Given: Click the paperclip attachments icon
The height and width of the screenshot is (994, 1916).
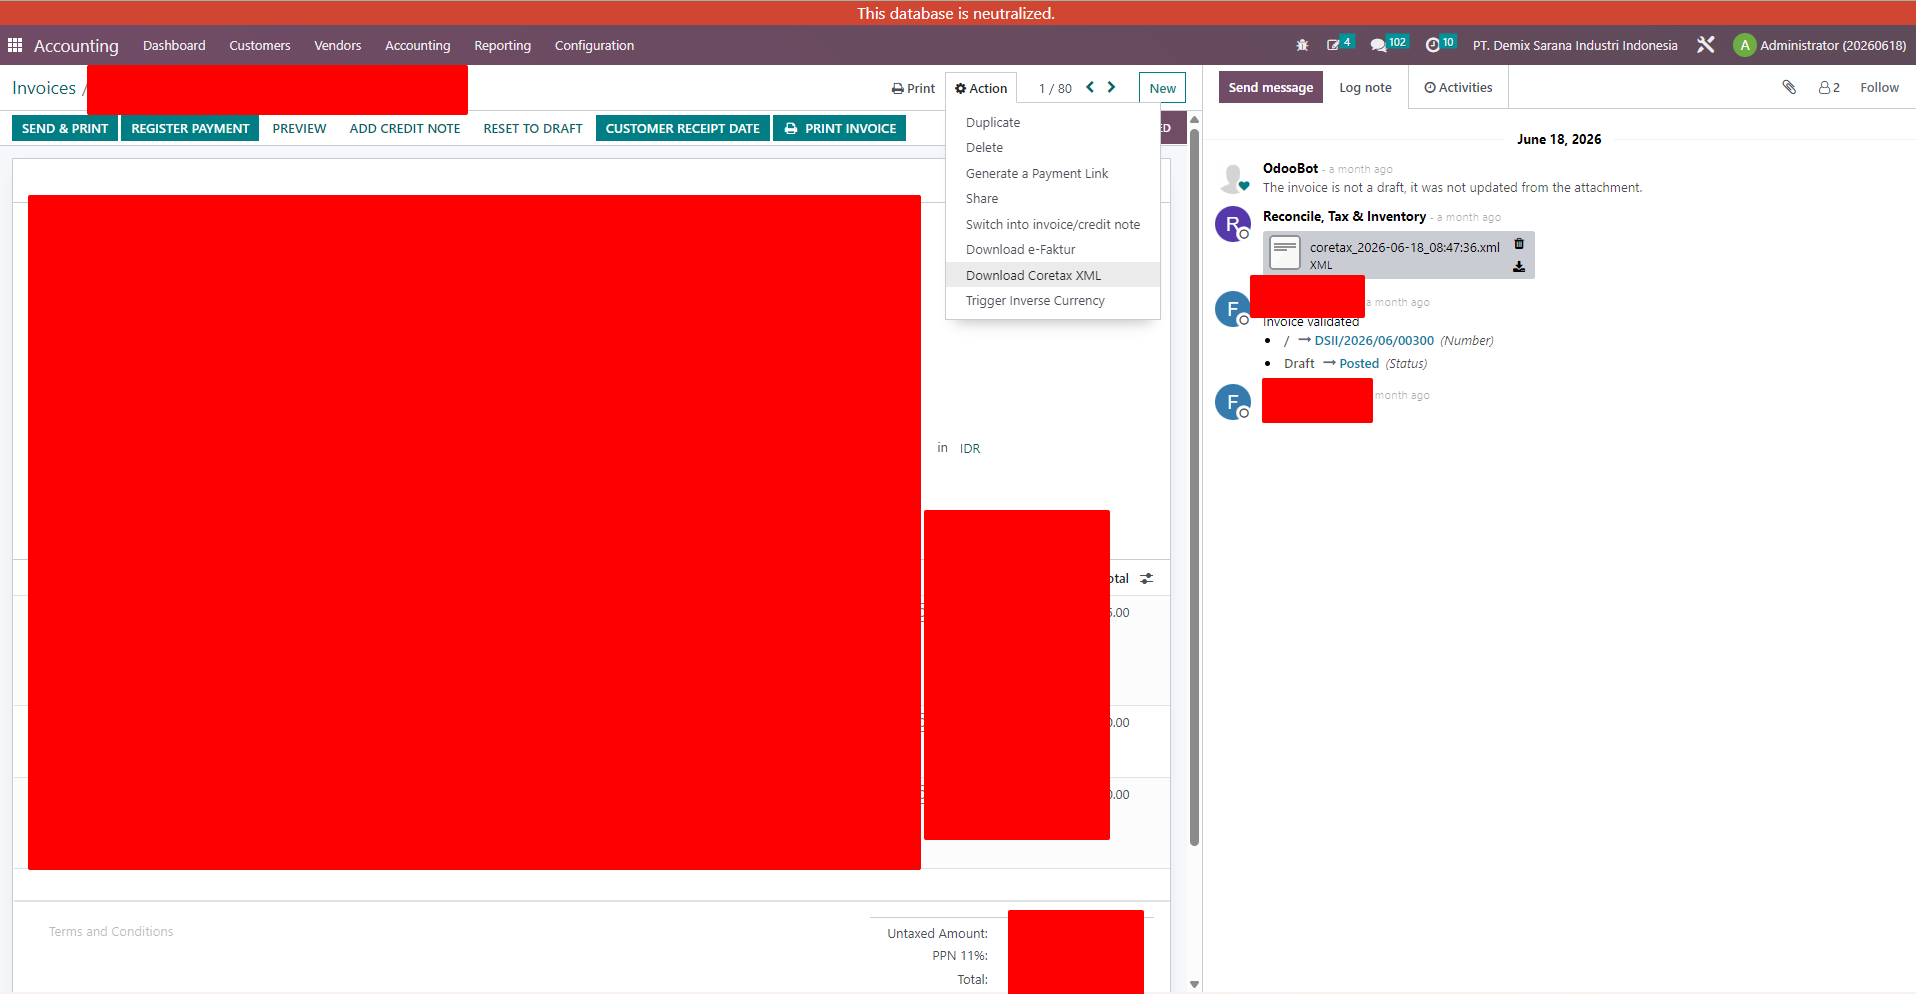Looking at the screenshot, I should (1789, 87).
